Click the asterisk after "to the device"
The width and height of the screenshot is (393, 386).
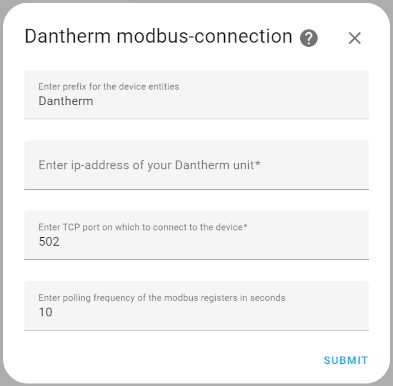point(245,226)
